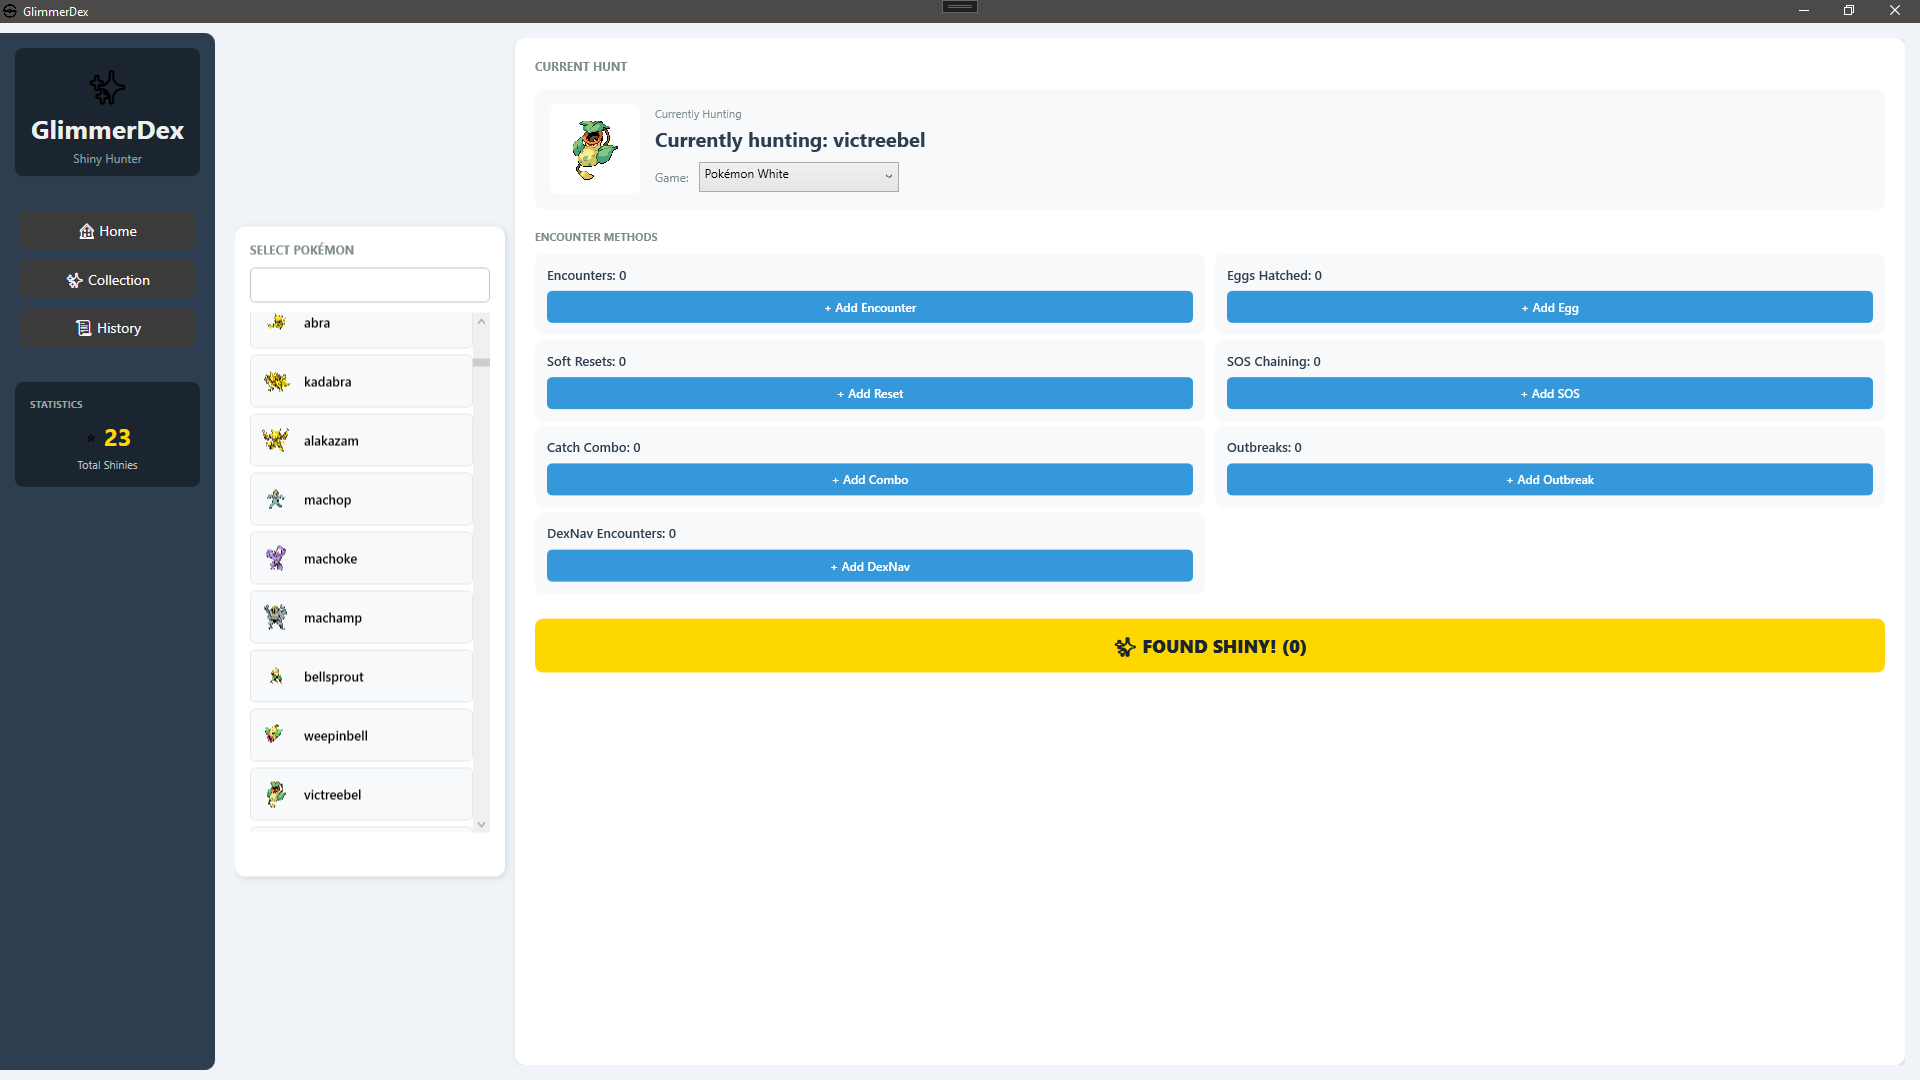Click the kadabra sprite icon
This screenshot has height=1080, width=1920.
pyautogui.click(x=276, y=381)
